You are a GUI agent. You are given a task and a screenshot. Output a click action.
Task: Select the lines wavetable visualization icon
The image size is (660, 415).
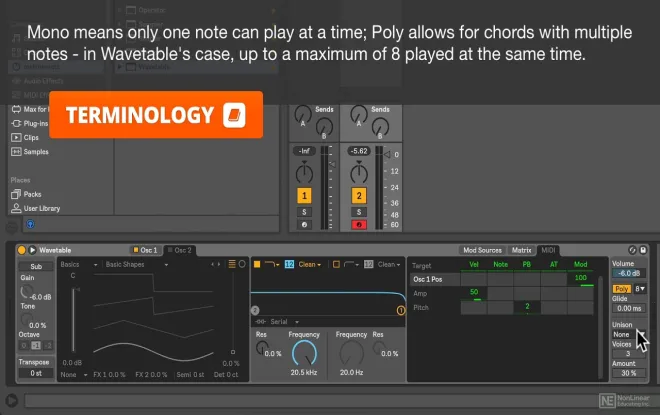click(232, 264)
